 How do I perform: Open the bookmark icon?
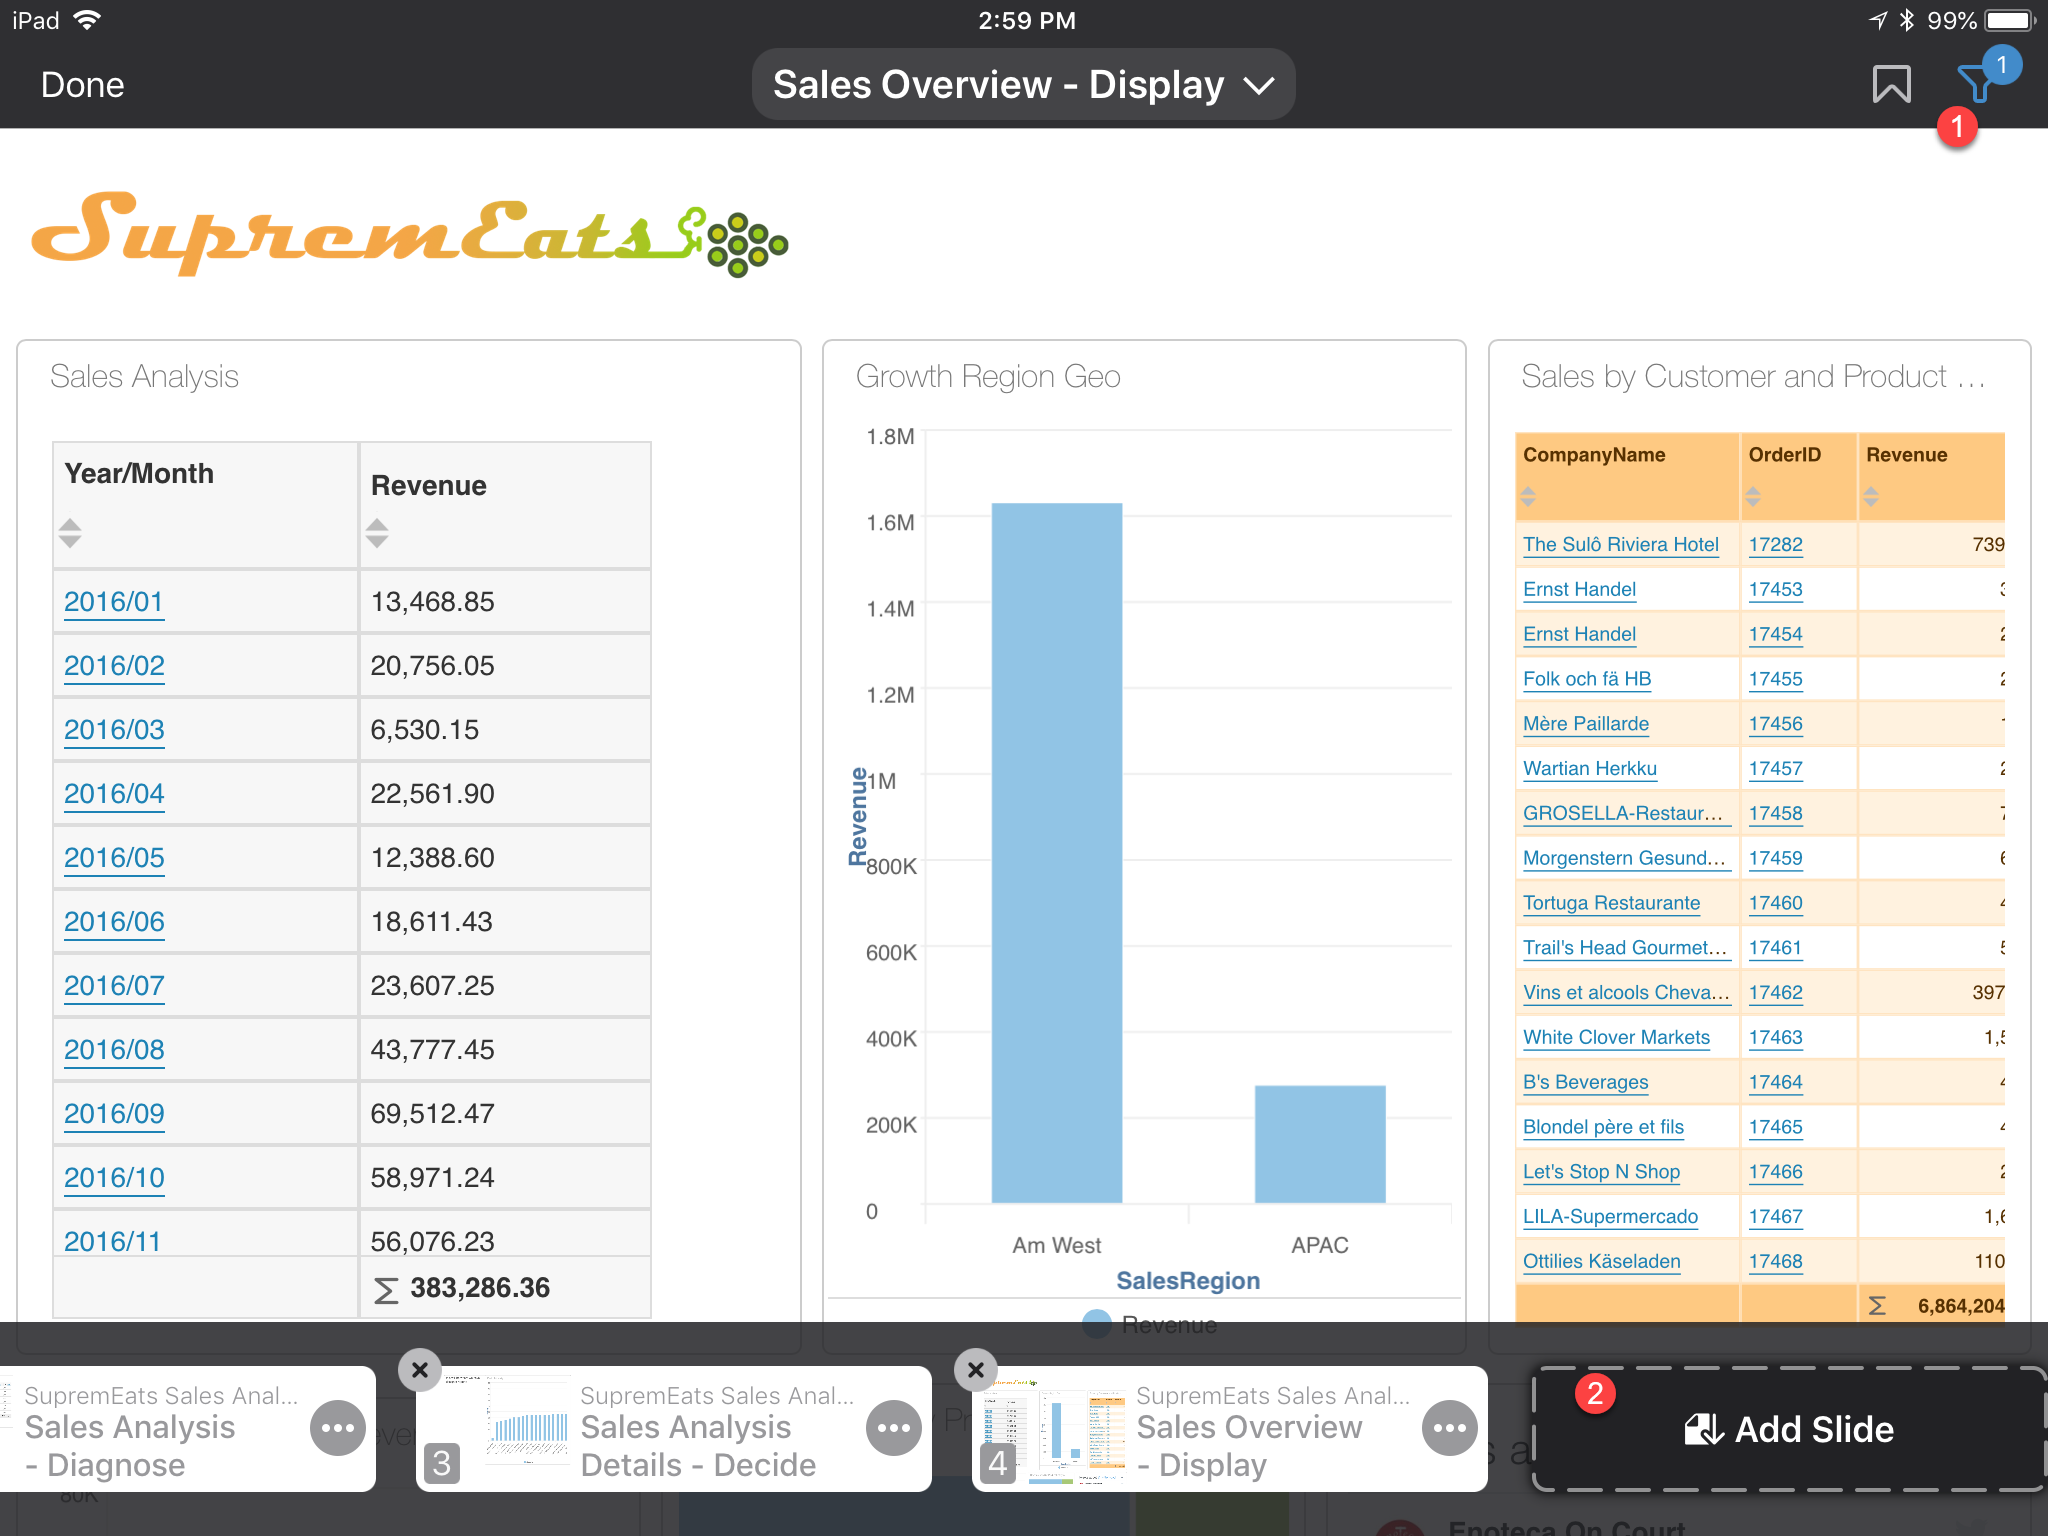[x=1890, y=85]
